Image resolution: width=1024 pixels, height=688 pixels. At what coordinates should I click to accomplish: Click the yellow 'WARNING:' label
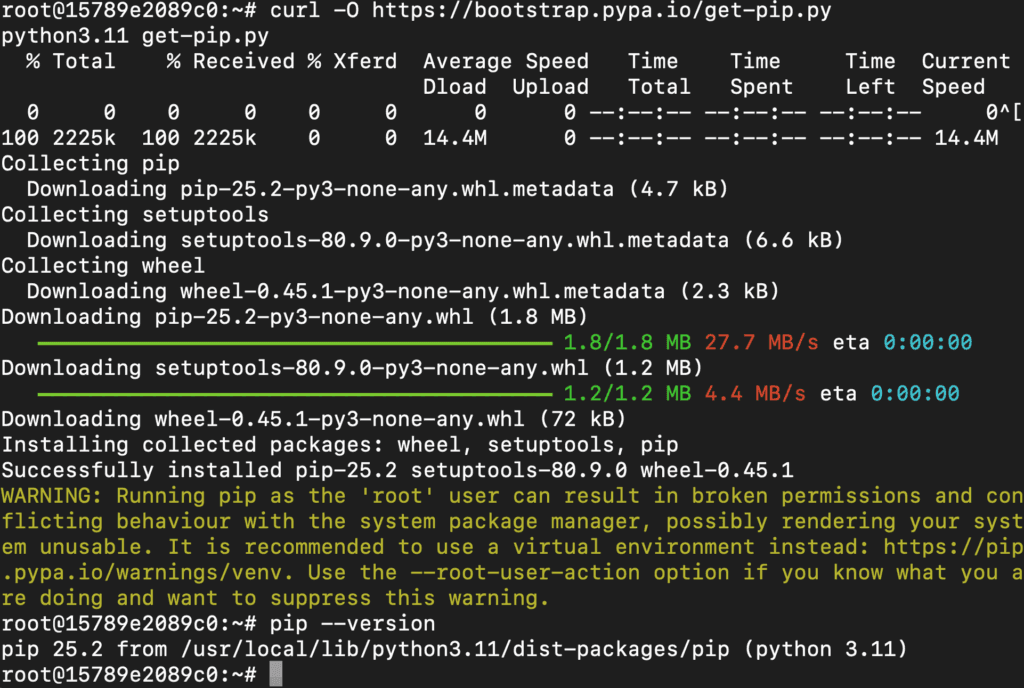(x=52, y=495)
